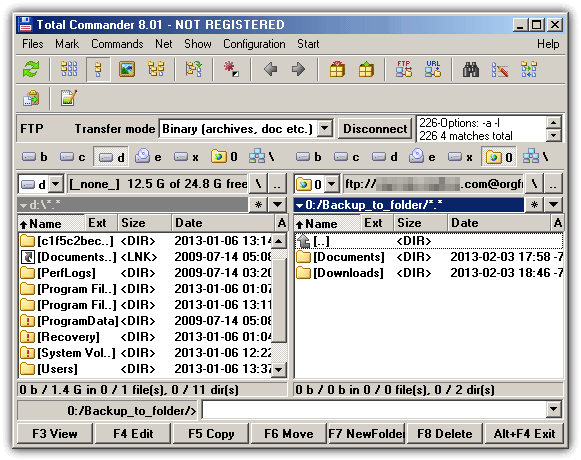The image size is (581, 460).
Task: Click the Disconnect FTP button
Action: pos(375,129)
